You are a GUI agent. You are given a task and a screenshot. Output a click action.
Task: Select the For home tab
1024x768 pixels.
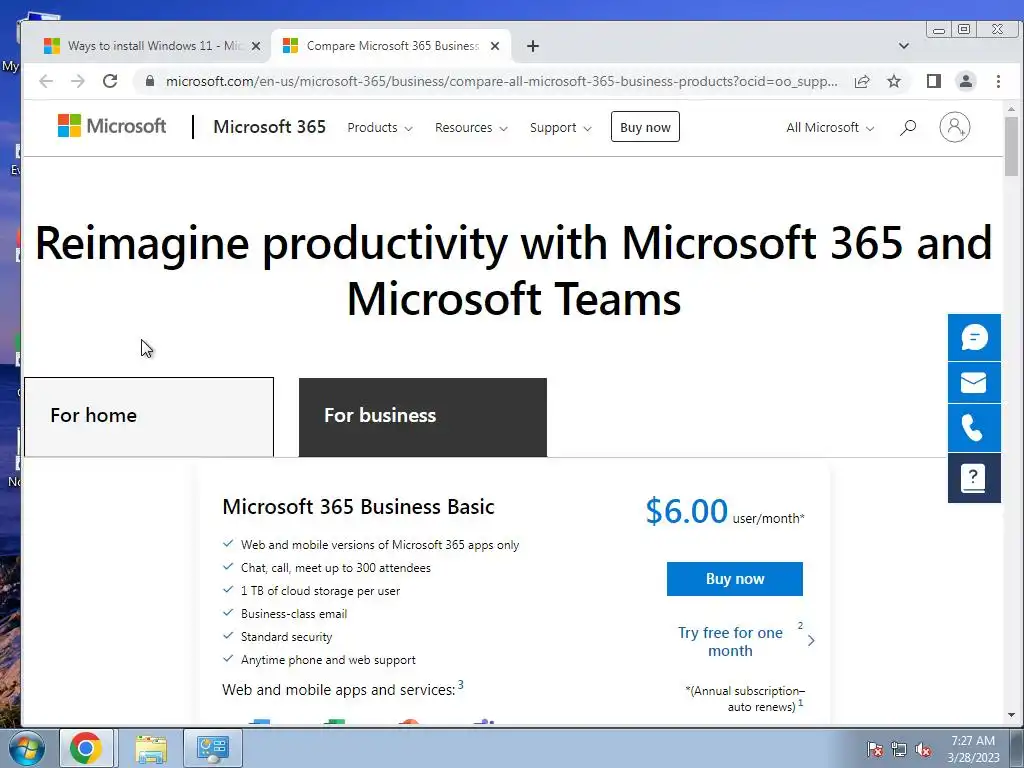149,417
